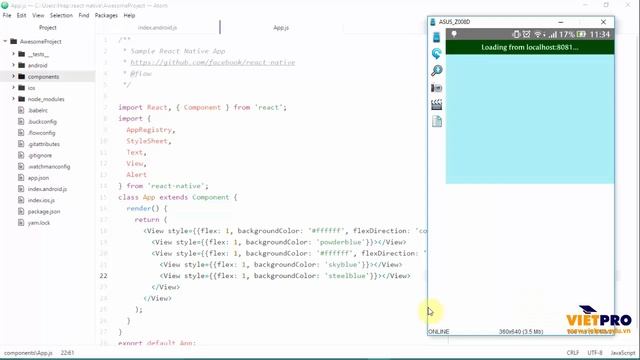Expand the android folder arrow

click(x=13, y=65)
